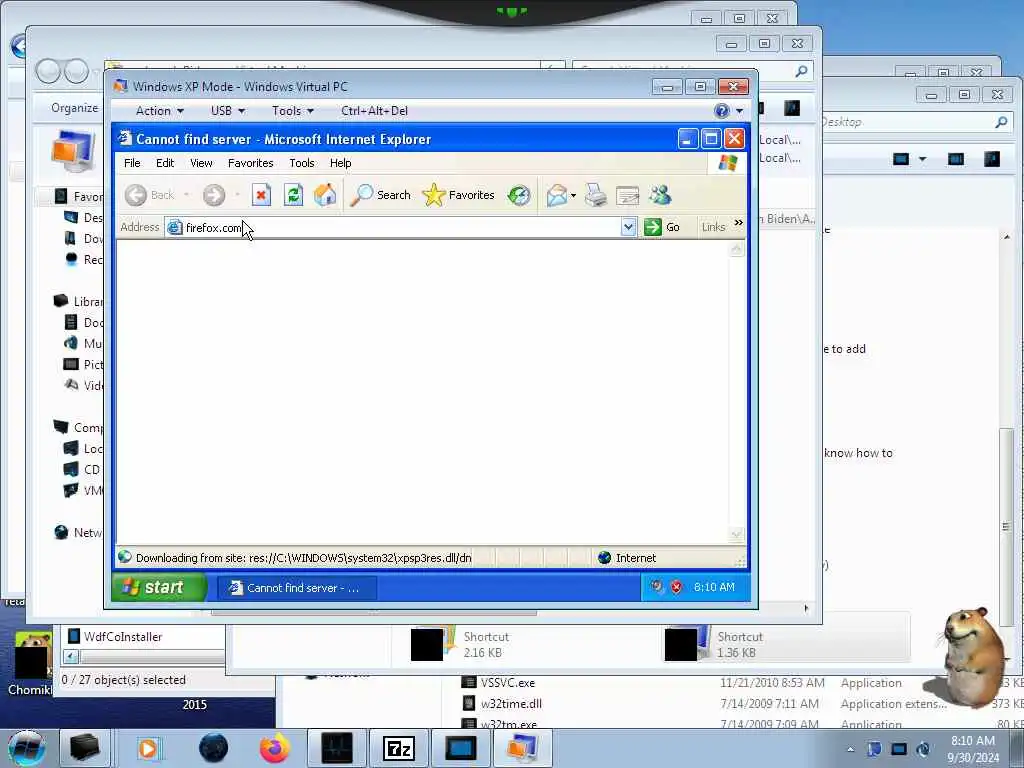Click the Virtual PC taskbar icon in Windows 7

pyautogui.click(x=522, y=748)
